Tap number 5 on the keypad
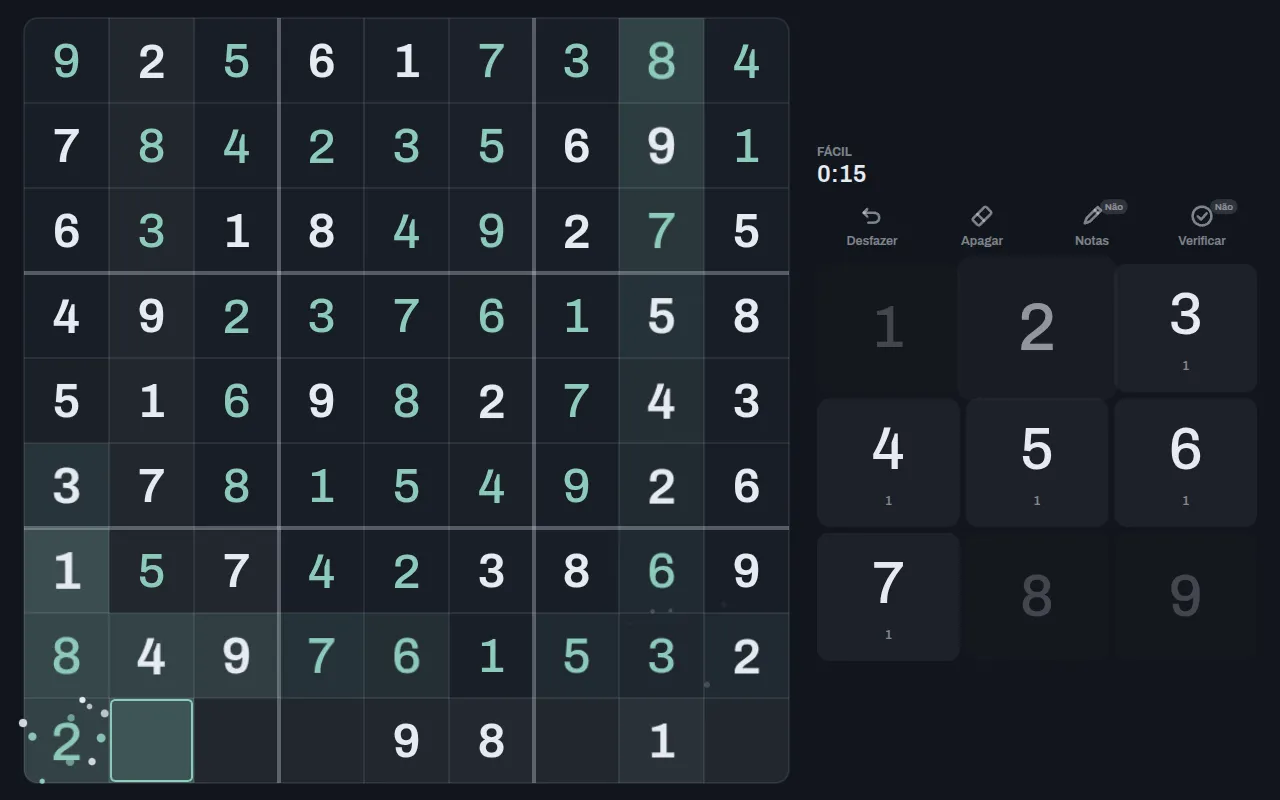Viewport: 1280px width, 800px height. click(x=1037, y=462)
